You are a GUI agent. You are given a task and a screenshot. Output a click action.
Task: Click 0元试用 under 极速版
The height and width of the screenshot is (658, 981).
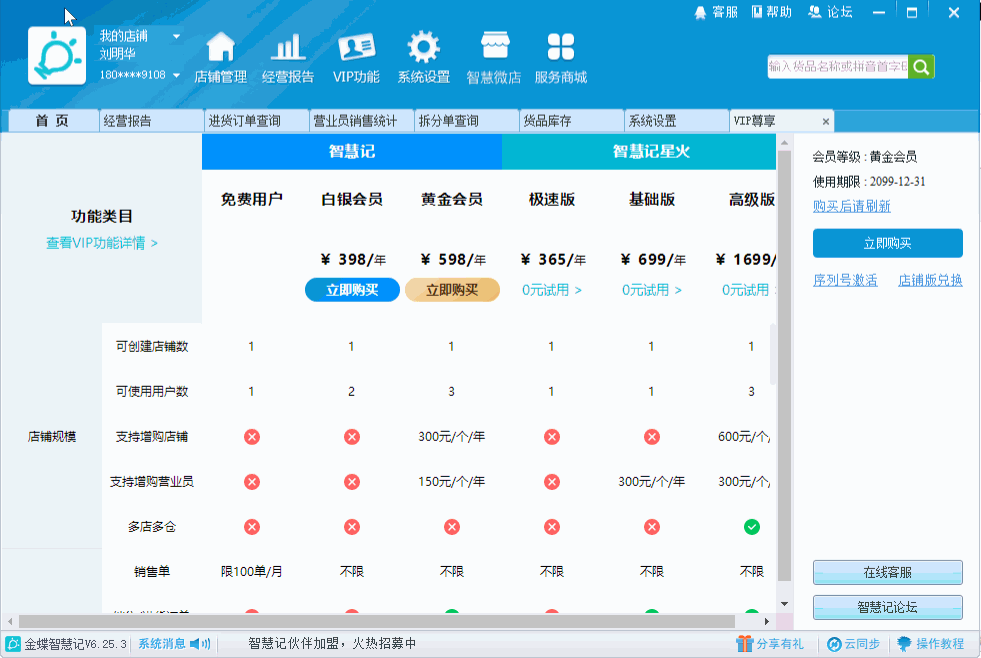pyautogui.click(x=552, y=290)
